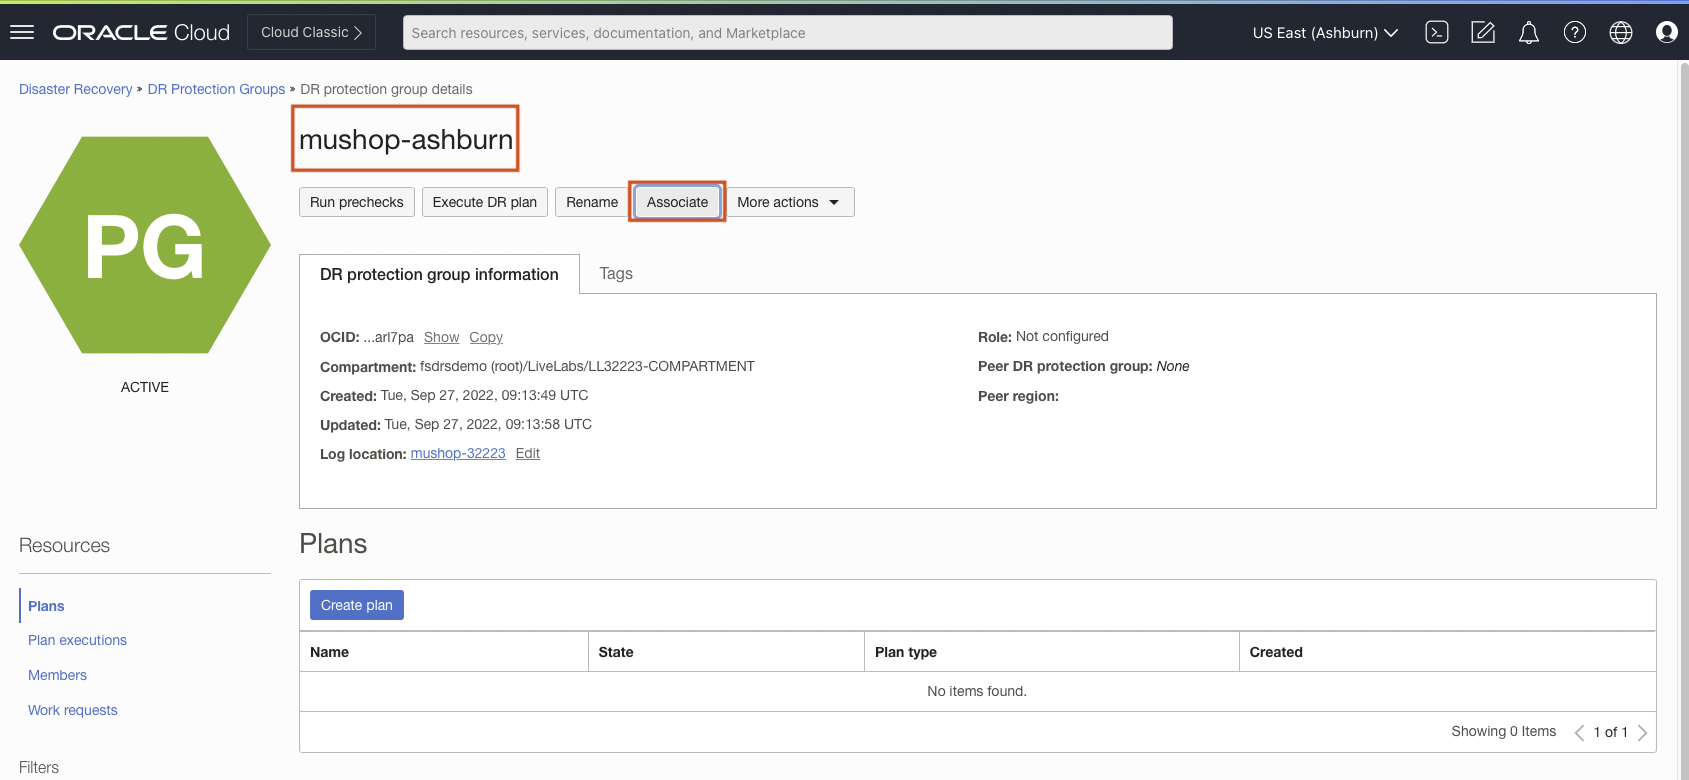Expand the More actions dropdown

(x=789, y=202)
